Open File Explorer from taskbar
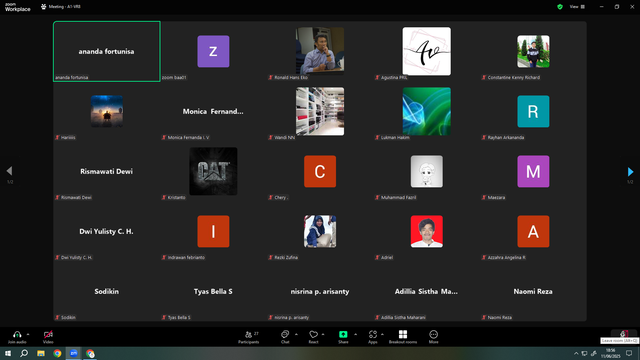The height and width of the screenshot is (360, 640). [x=41, y=353]
